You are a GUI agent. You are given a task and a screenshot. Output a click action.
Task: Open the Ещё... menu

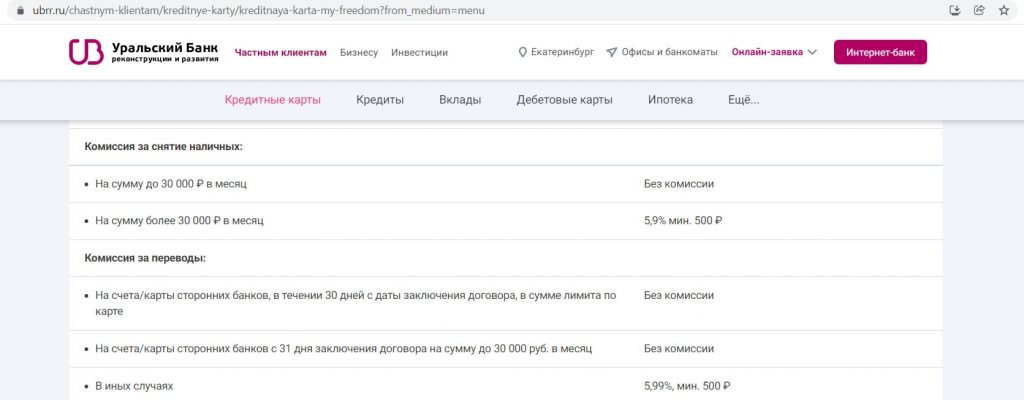click(743, 100)
